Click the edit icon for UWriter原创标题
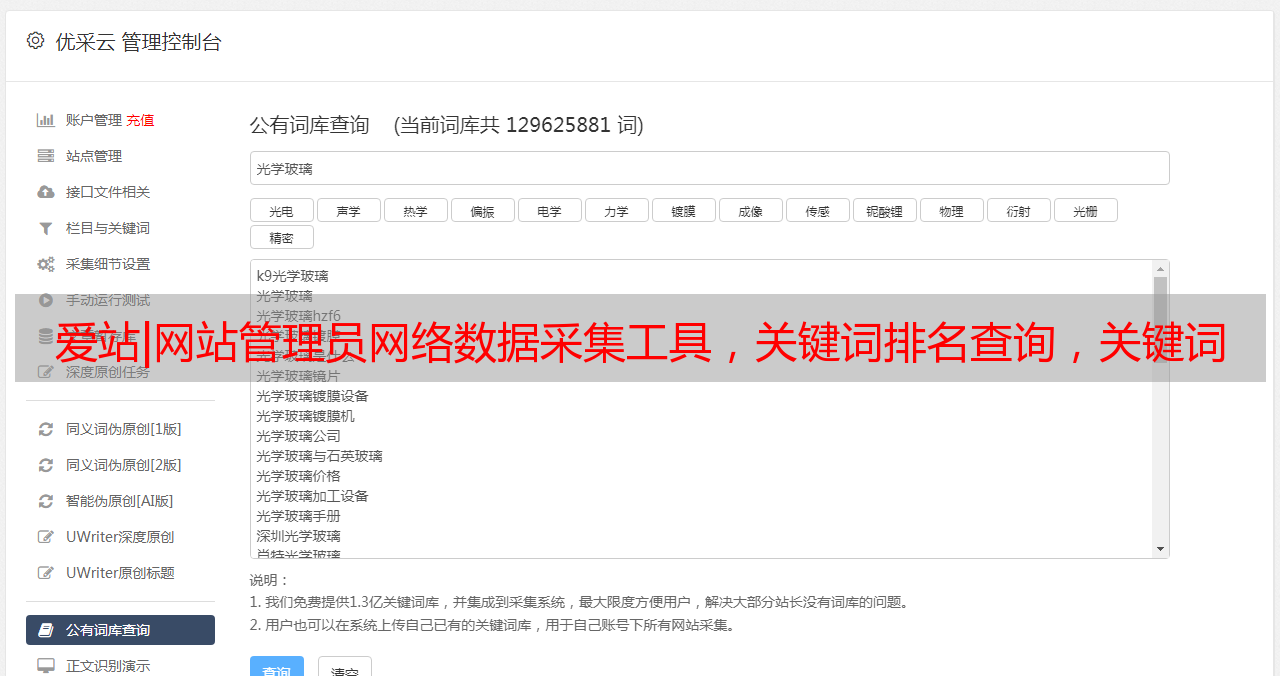This screenshot has height=676, width=1280. click(46, 573)
